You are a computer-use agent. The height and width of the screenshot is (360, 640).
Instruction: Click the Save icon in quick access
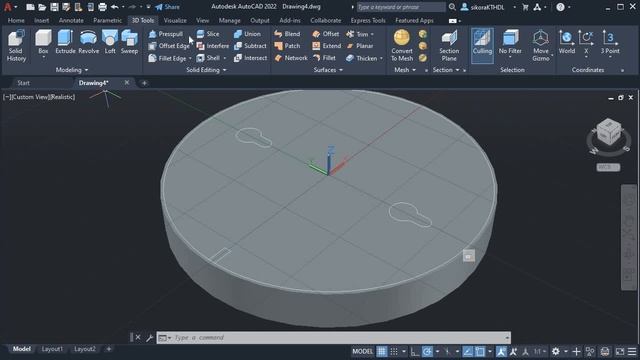coord(54,7)
